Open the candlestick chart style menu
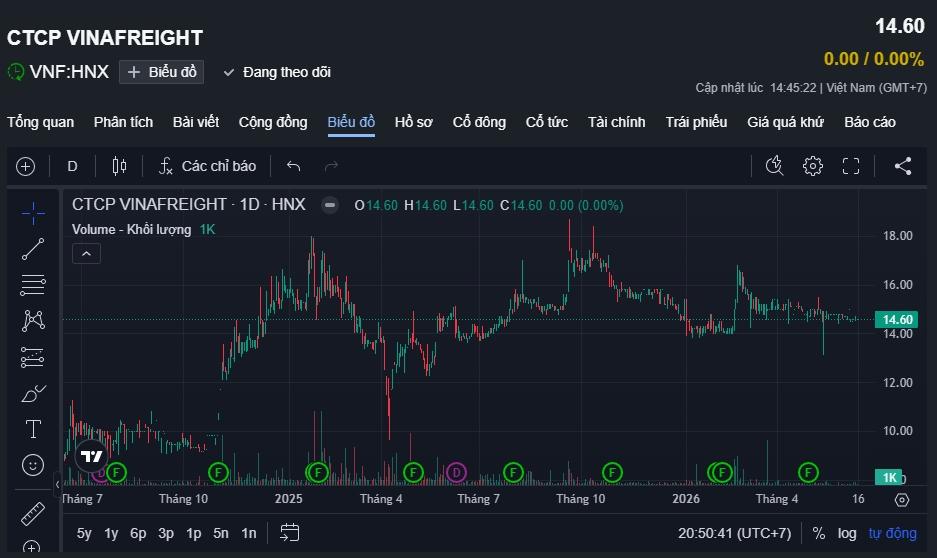937x558 pixels. pyautogui.click(x=120, y=166)
